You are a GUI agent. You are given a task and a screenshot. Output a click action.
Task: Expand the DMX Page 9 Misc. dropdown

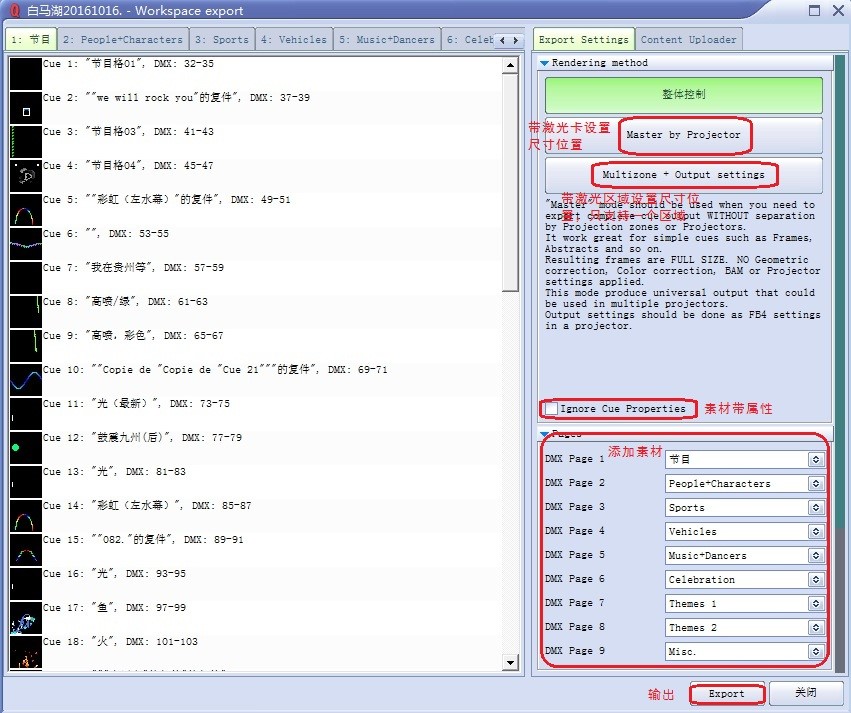(816, 652)
